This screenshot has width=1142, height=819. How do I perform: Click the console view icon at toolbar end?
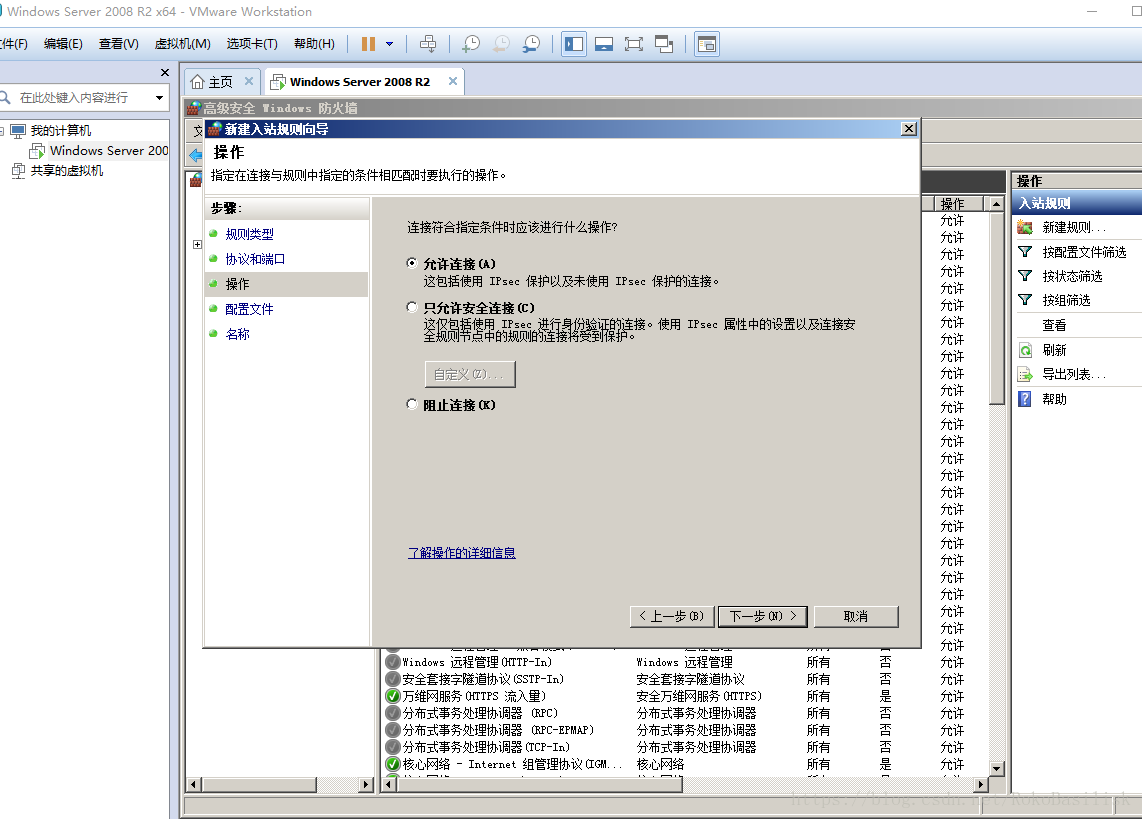point(706,44)
